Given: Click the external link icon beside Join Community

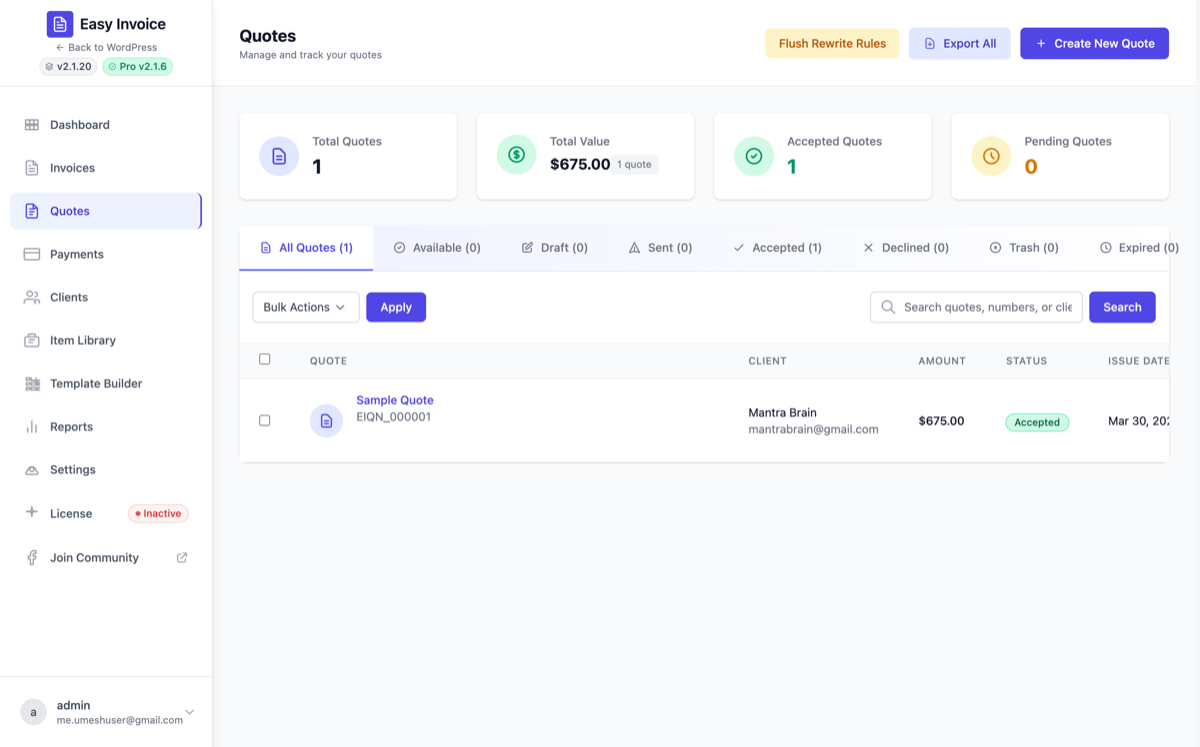Looking at the screenshot, I should pos(182,557).
